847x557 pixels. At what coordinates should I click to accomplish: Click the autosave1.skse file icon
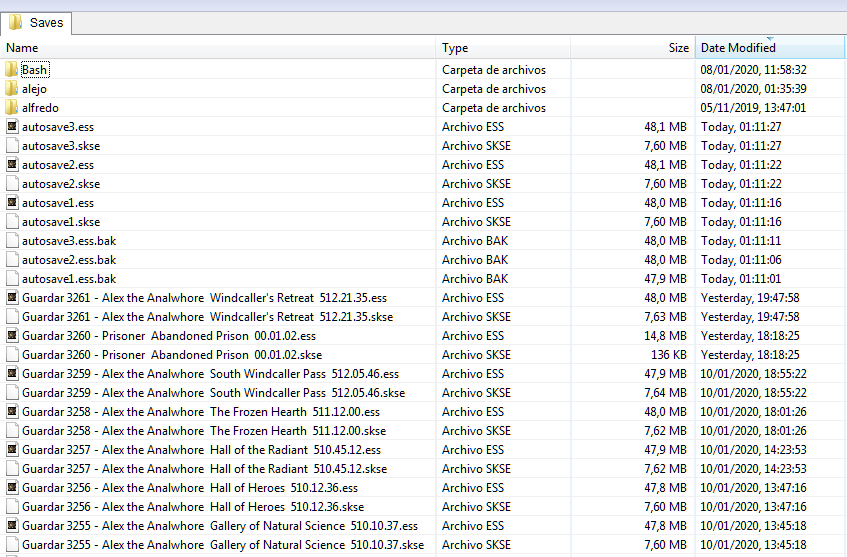(x=12, y=222)
